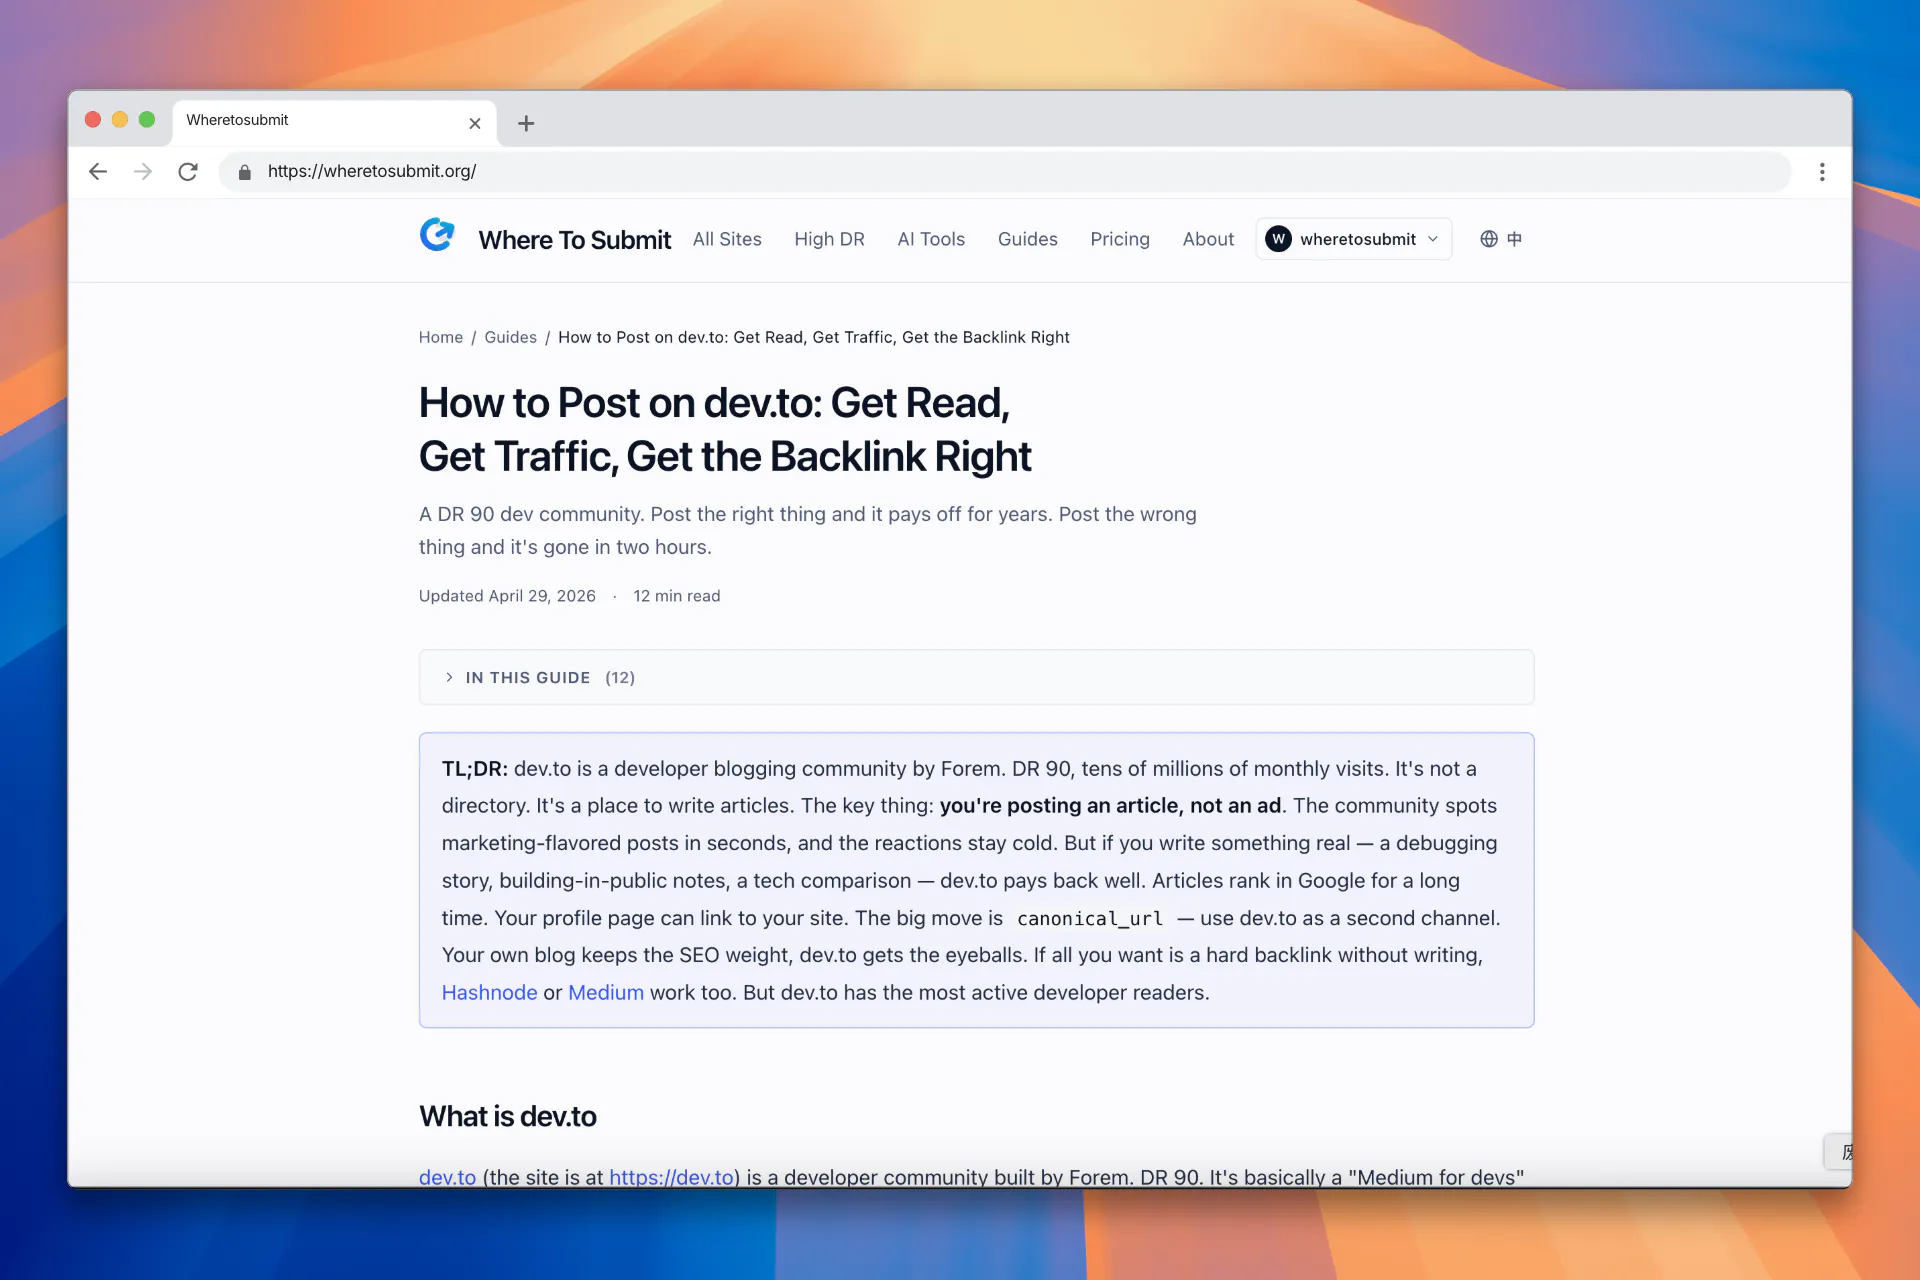This screenshot has width=1920, height=1280.
Task: Follow the Hashnode link
Action: pyautogui.click(x=490, y=992)
